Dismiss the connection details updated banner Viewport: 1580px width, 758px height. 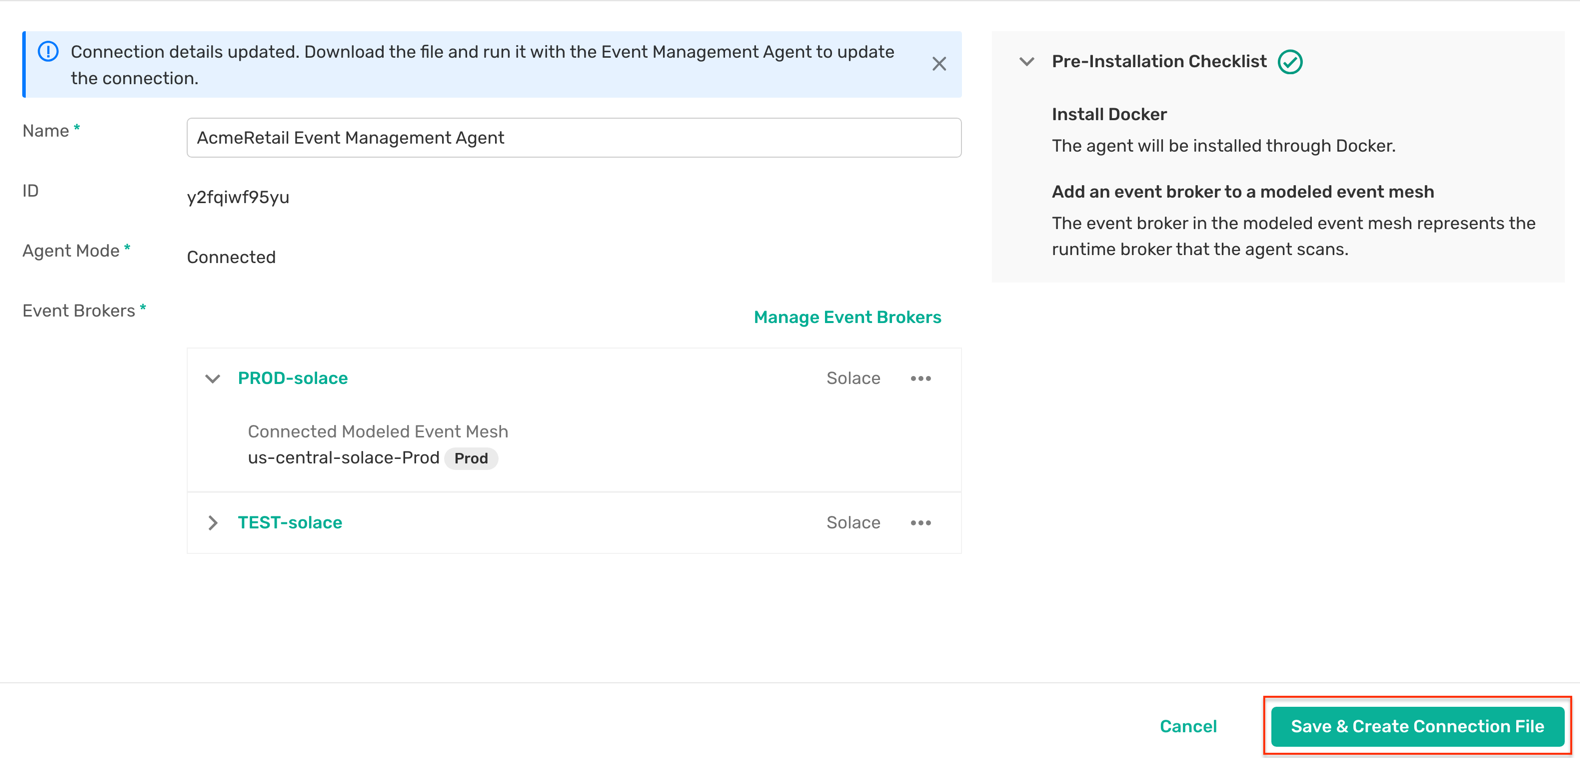tap(938, 64)
